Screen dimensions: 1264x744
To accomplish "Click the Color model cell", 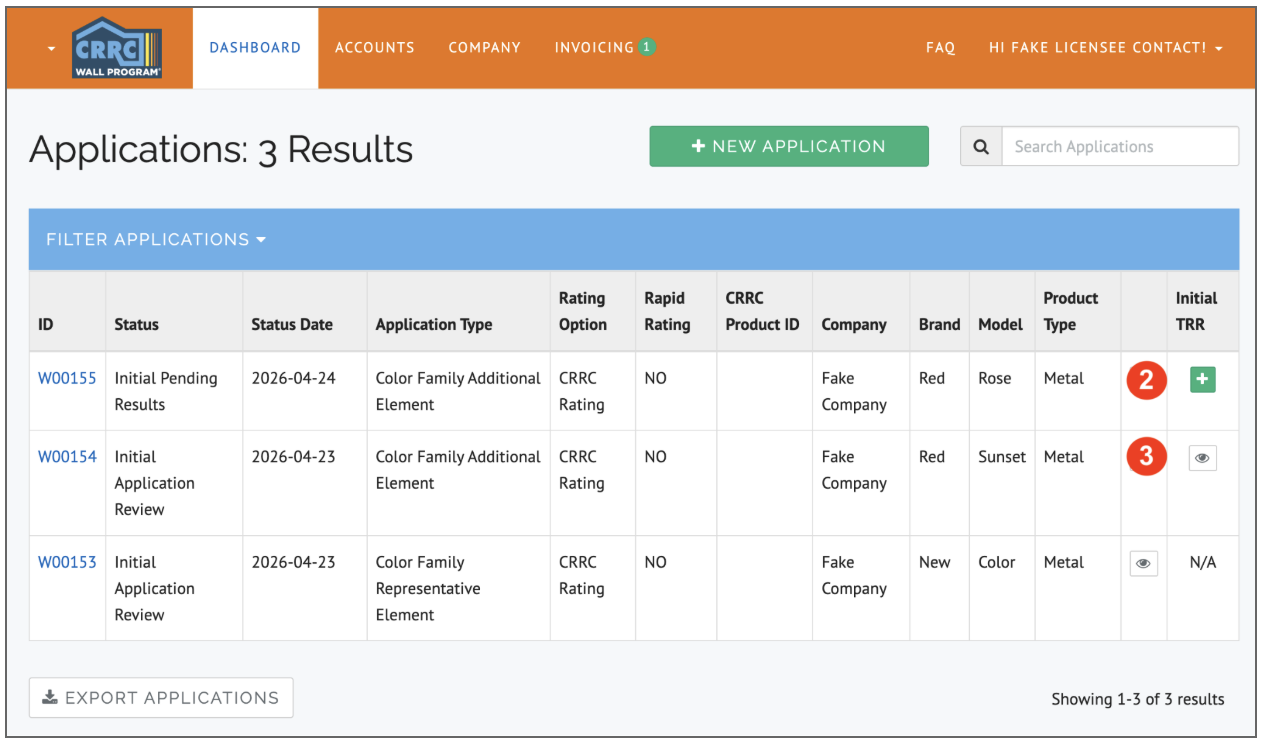I will click(x=1002, y=588).
